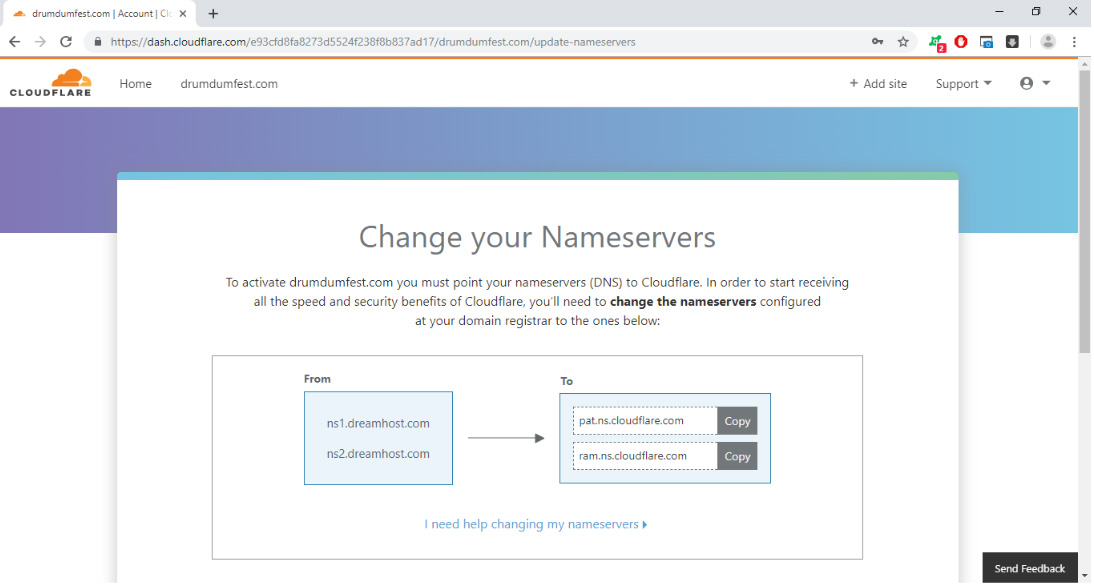Viewport: 1094px width, 584px height.
Task: Click the green extension icon with badge 2
Action: [x=936, y=41]
